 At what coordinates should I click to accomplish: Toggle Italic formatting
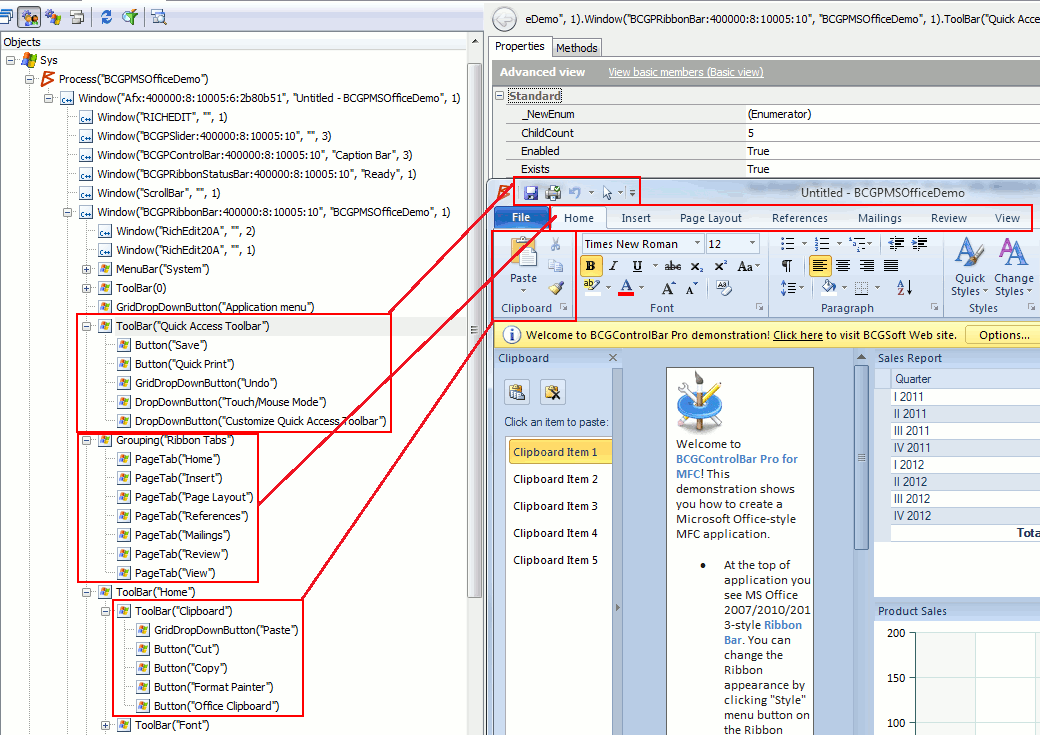tap(614, 266)
